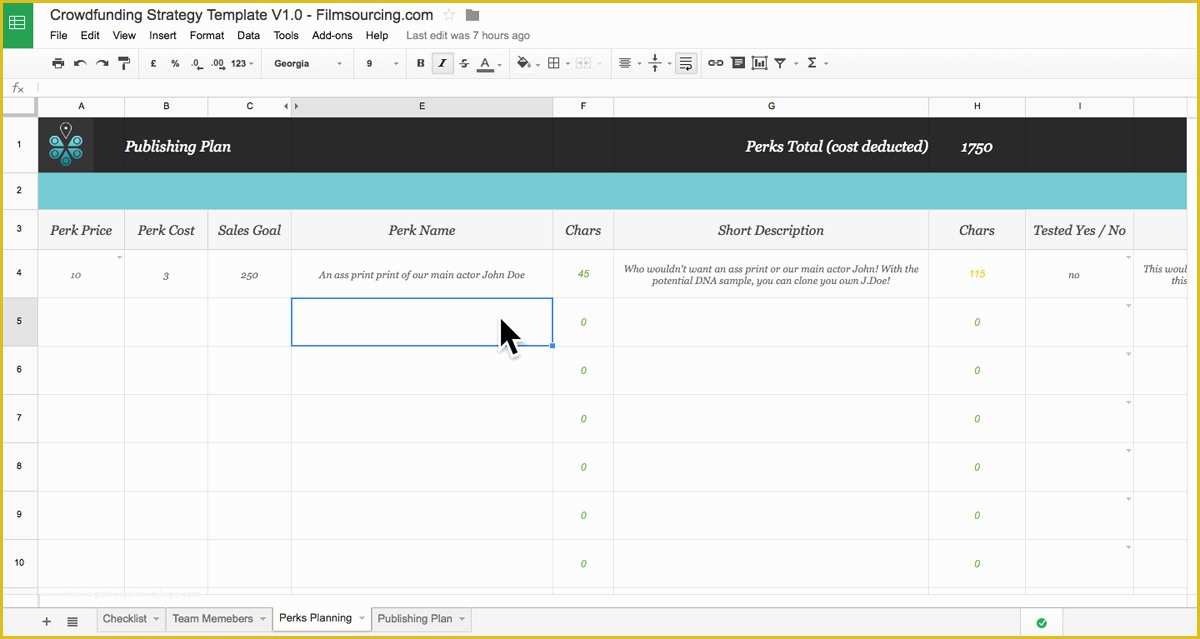
Task: Decrease decimal places
Action: (196, 63)
